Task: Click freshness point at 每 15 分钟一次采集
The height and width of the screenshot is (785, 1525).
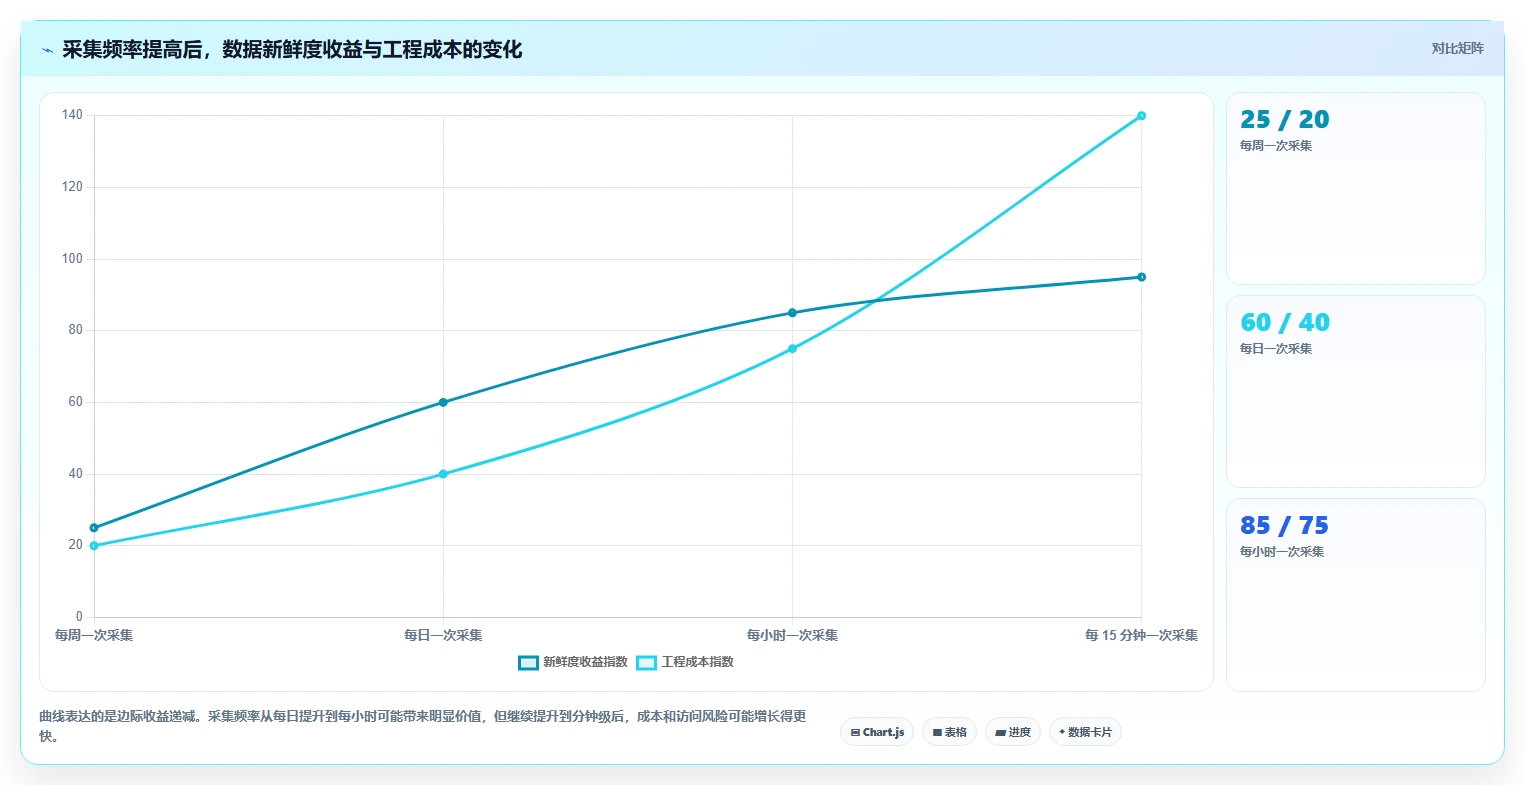Action: tap(1141, 277)
